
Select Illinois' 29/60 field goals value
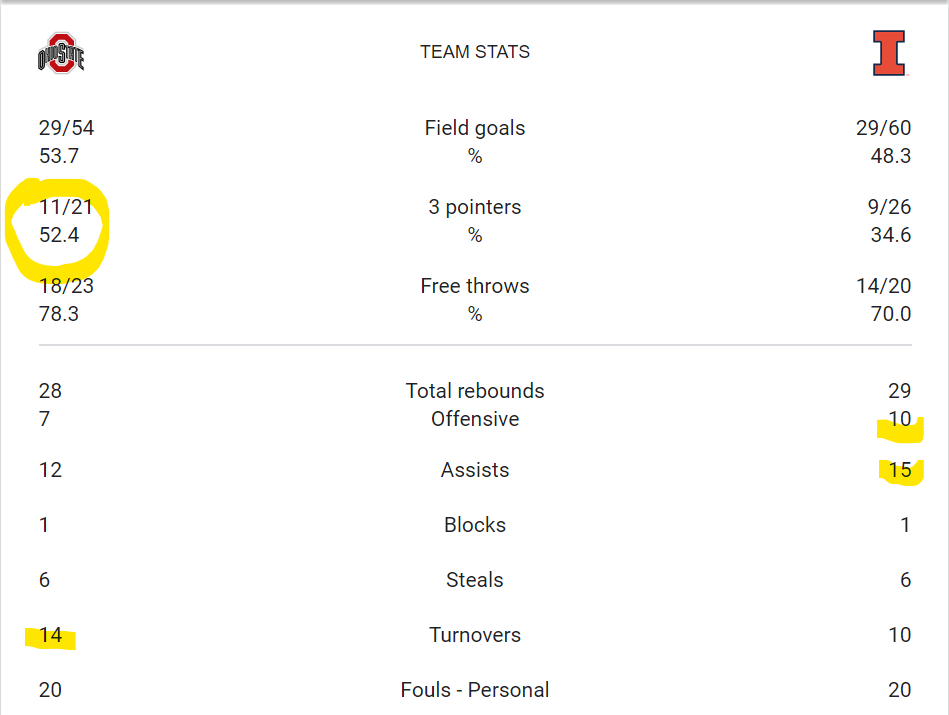tap(883, 128)
